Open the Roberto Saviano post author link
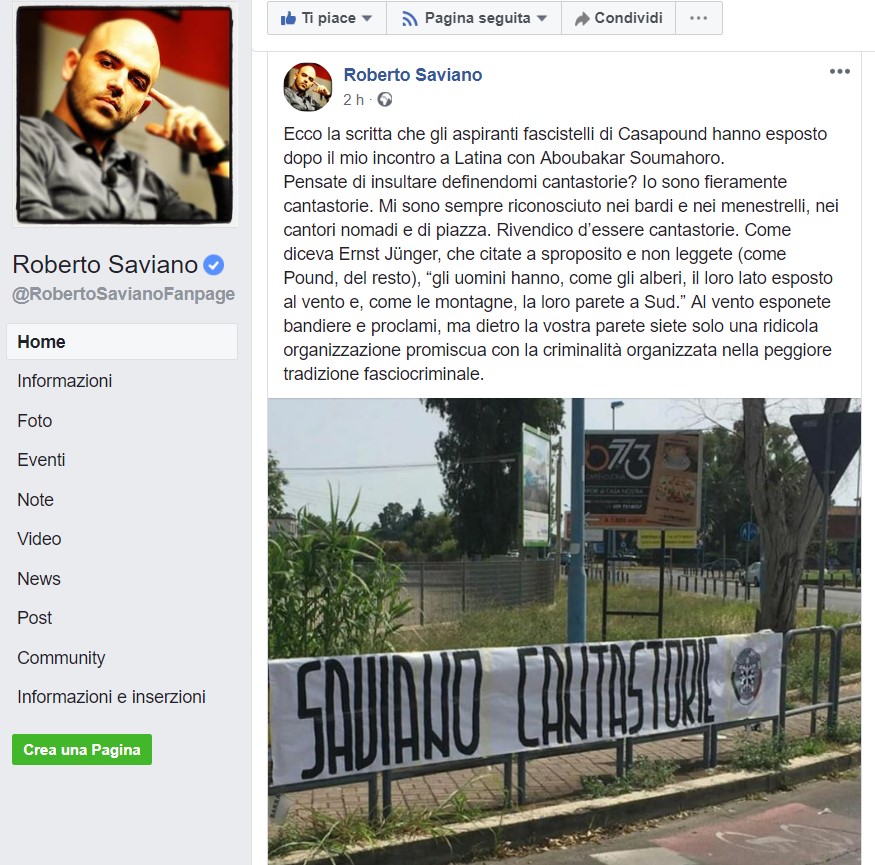The height and width of the screenshot is (865, 875). click(x=413, y=75)
